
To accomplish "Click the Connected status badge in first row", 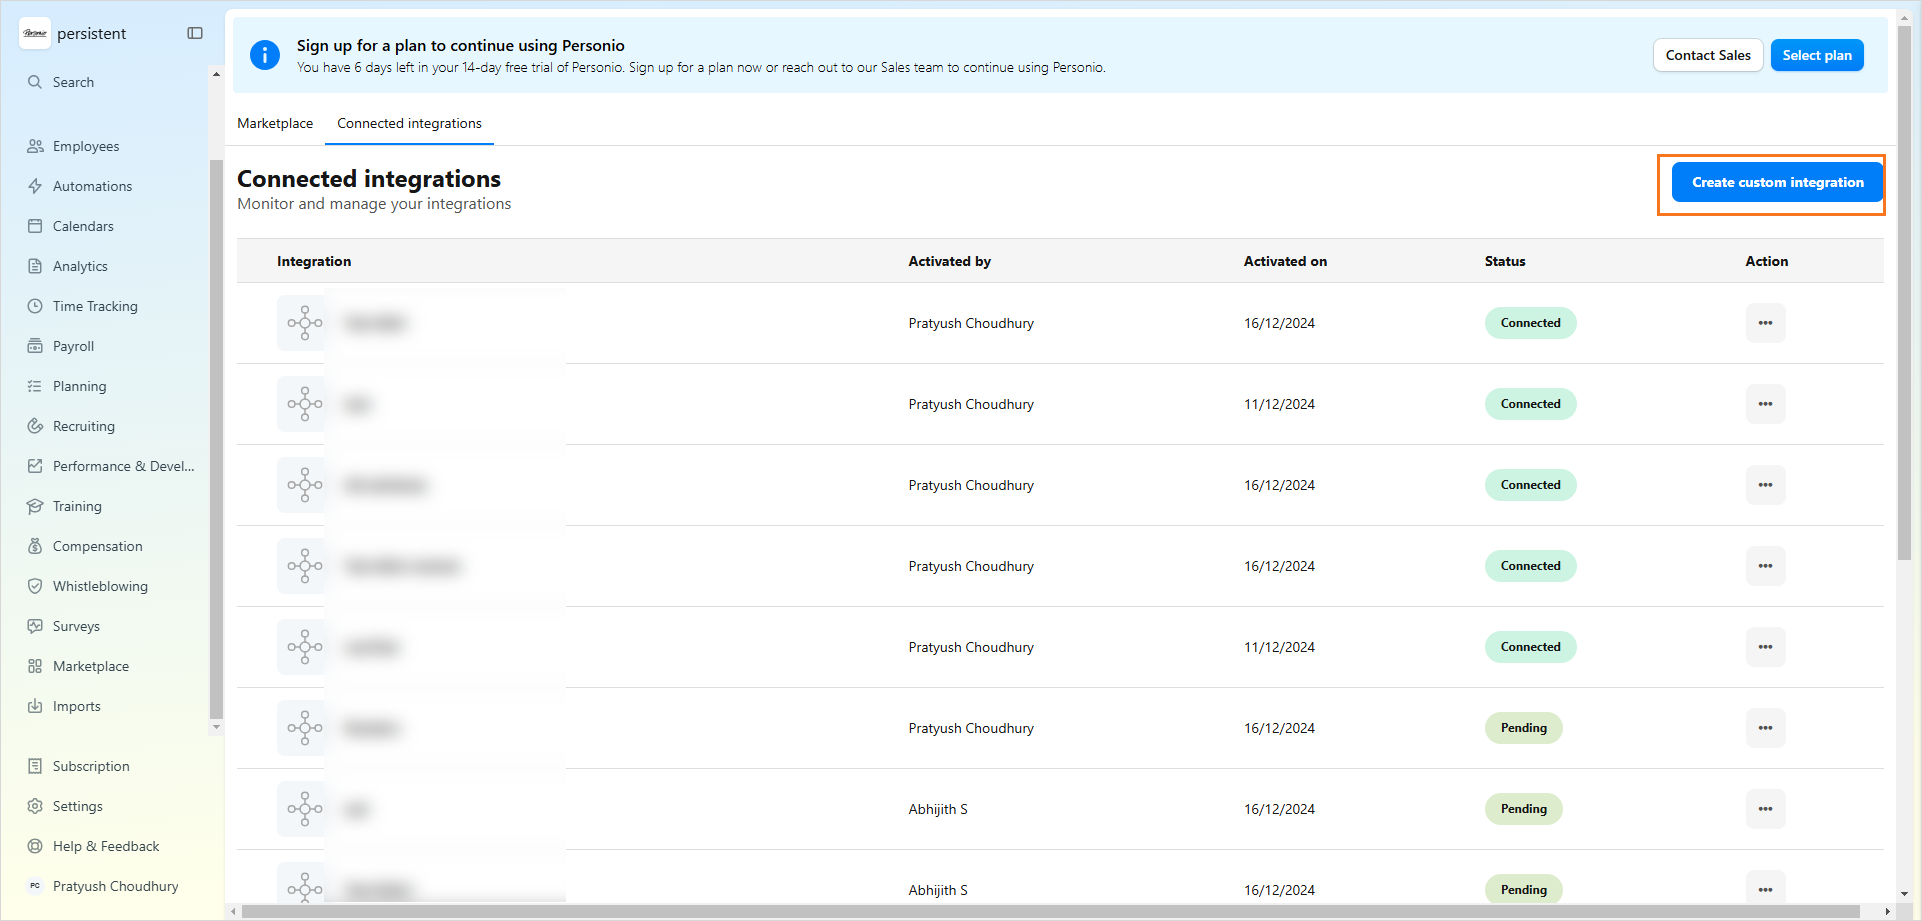I will click(1530, 323).
